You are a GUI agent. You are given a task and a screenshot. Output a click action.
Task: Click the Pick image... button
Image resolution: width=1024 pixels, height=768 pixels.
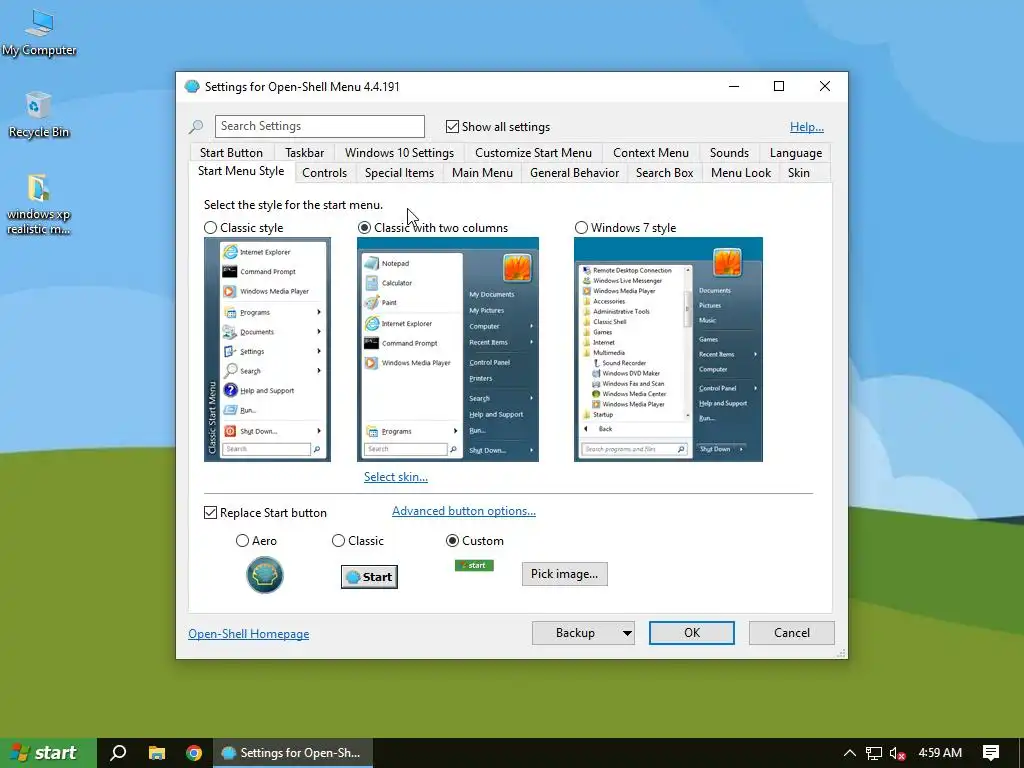click(564, 574)
